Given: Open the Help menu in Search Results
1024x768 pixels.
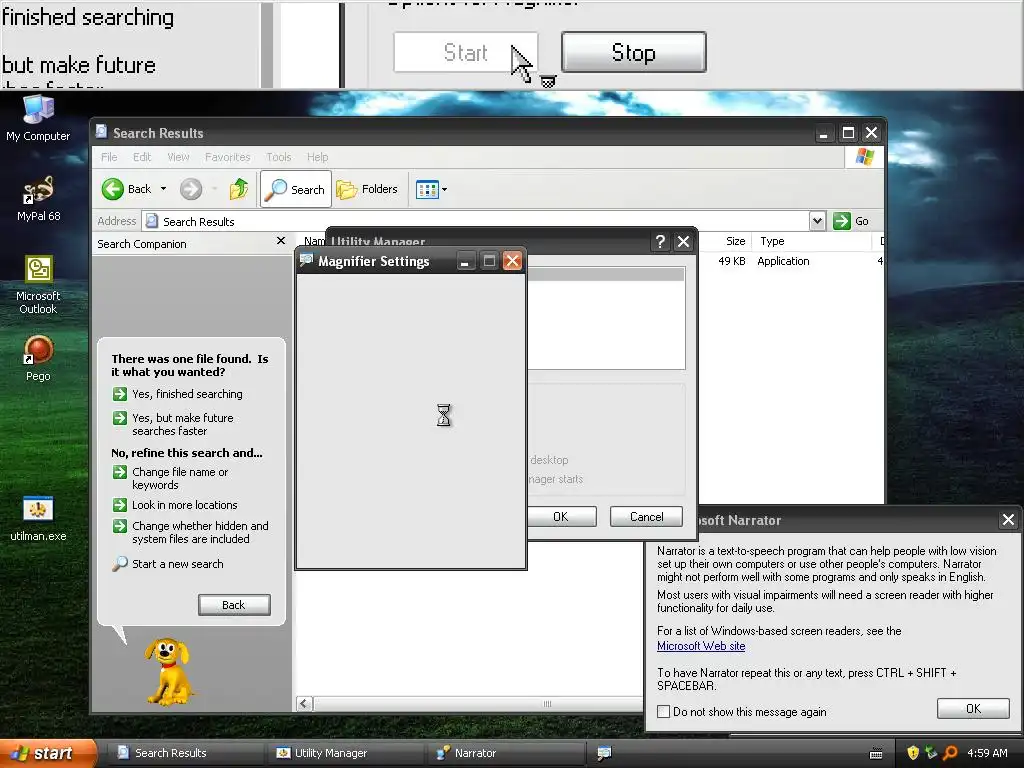Looking at the screenshot, I should [317, 157].
